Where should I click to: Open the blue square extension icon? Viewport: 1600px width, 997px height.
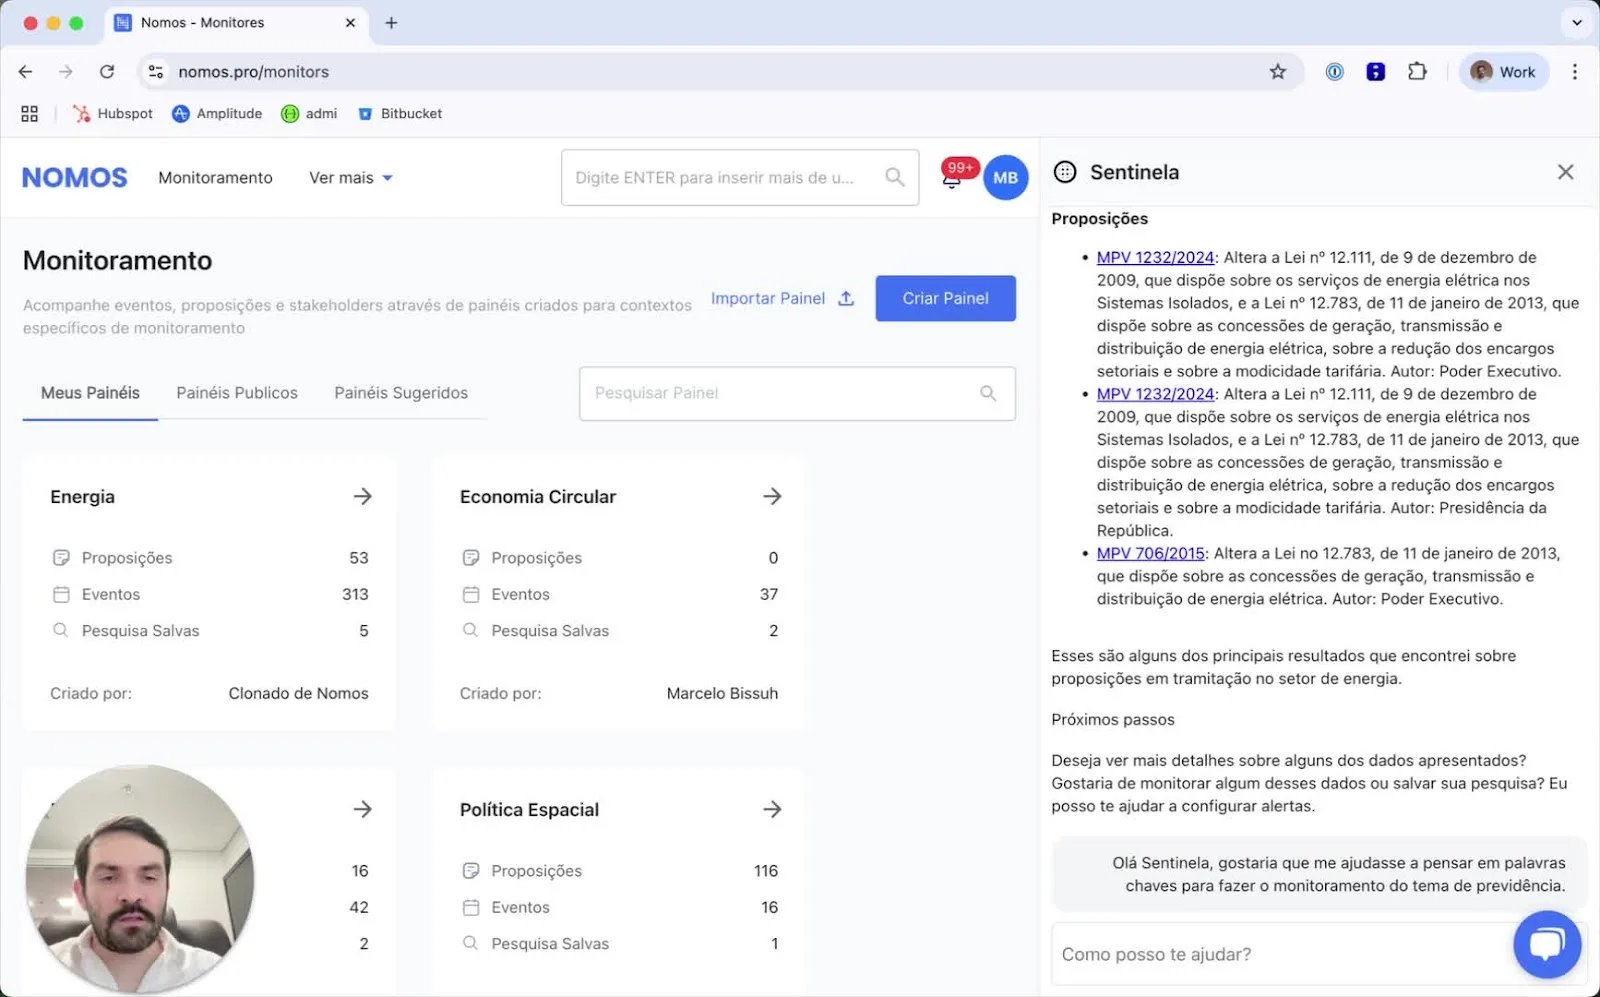1376,72
